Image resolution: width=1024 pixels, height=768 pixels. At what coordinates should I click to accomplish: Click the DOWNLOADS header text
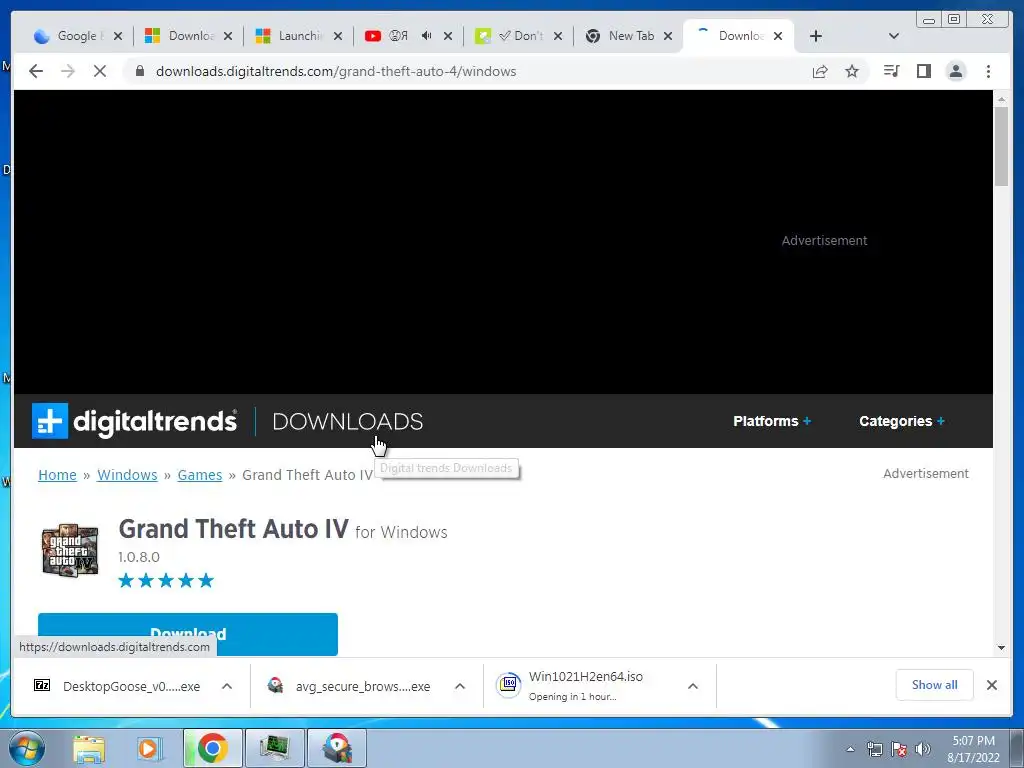point(347,422)
